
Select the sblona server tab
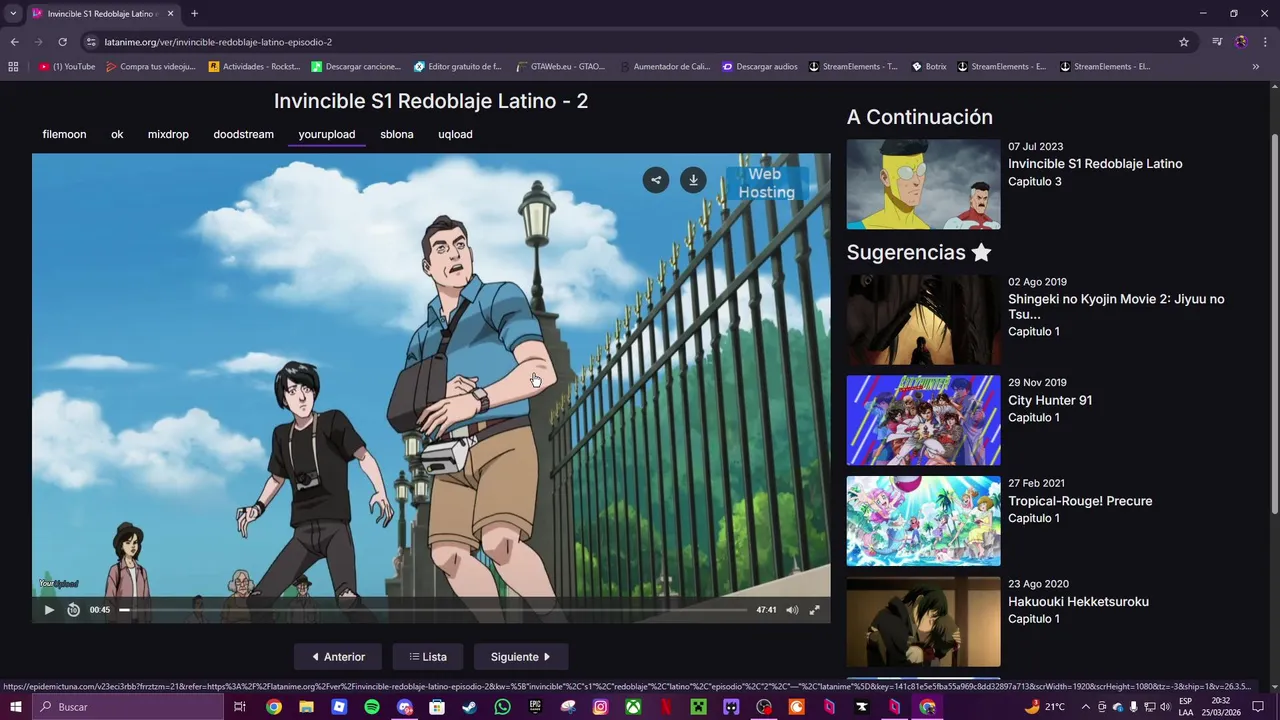(x=397, y=134)
